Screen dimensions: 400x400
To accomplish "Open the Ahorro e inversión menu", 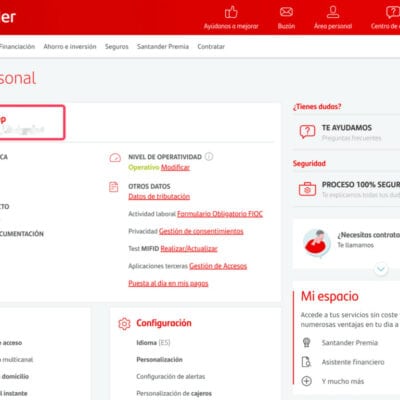I will 70,47.
